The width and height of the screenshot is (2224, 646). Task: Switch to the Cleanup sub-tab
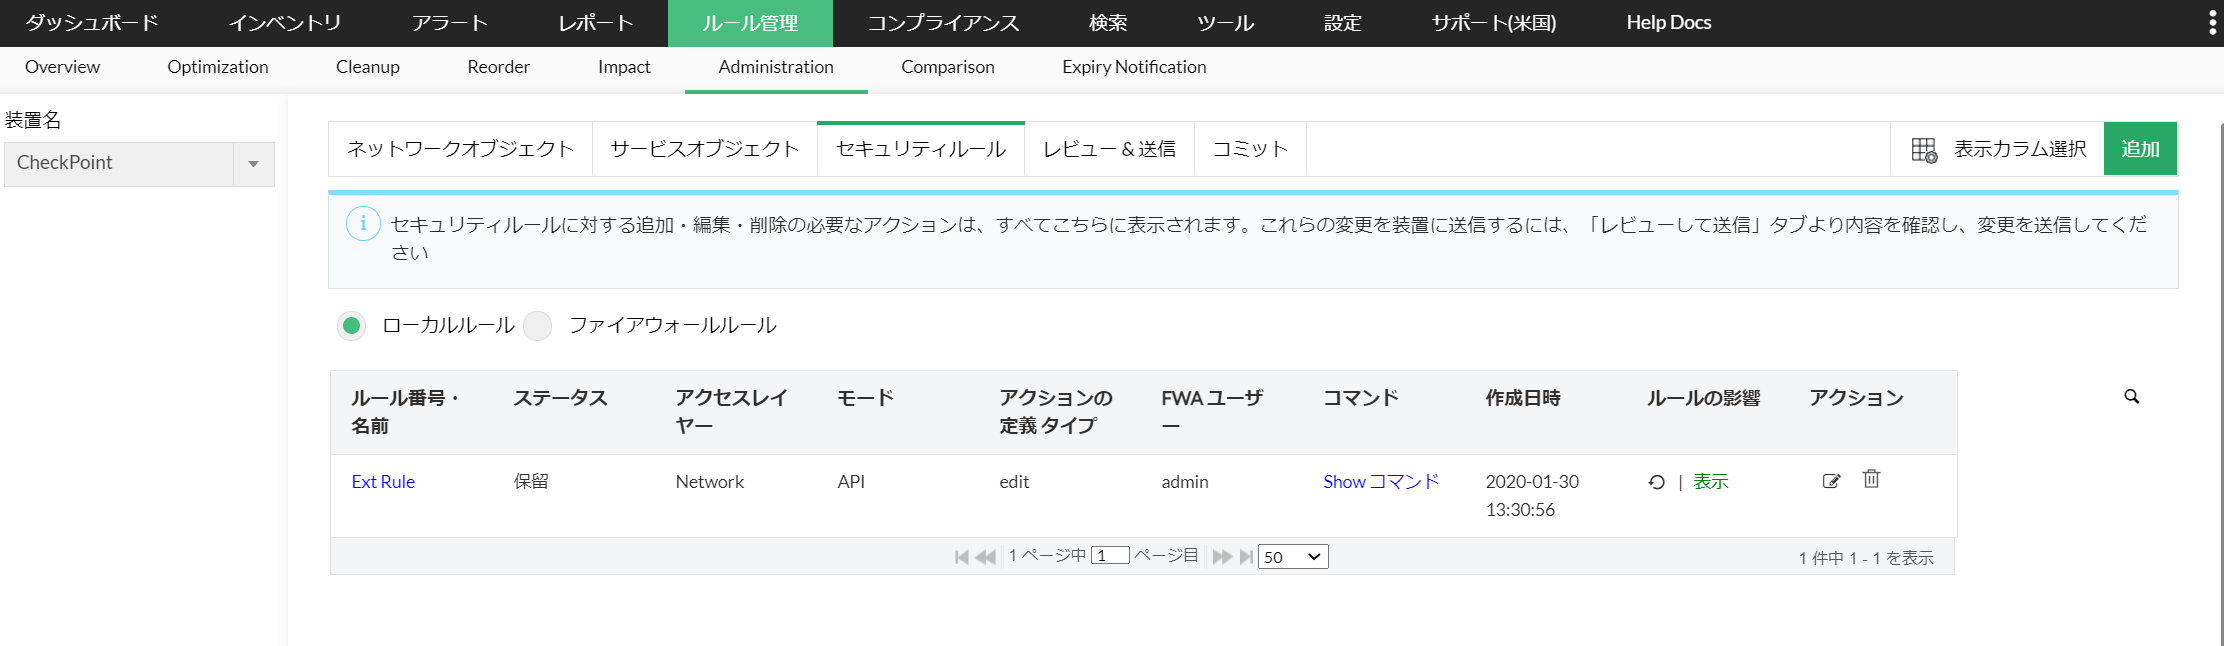(x=368, y=67)
